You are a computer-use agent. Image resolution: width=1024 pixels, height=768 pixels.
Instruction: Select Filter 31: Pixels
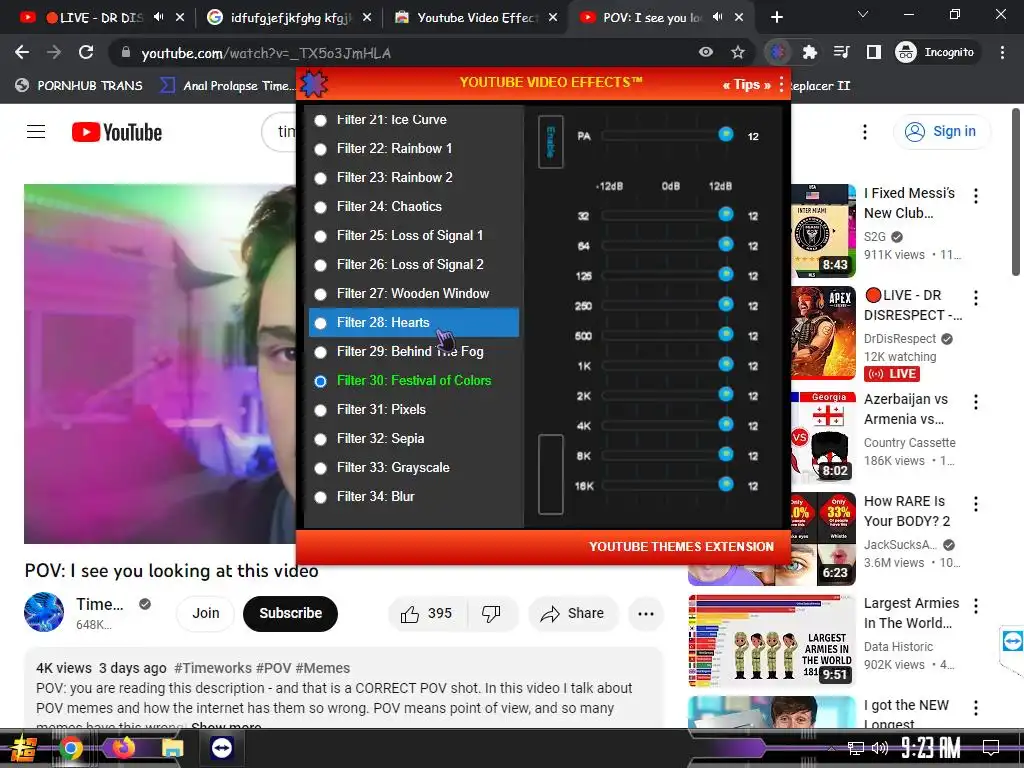414,409
